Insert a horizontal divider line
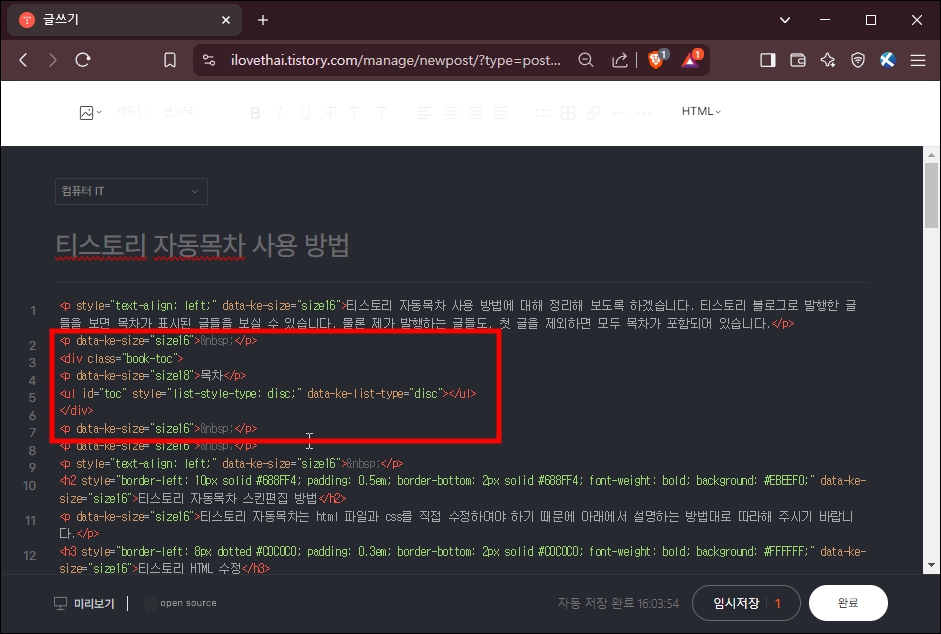Viewport: 941px width, 634px height. (618, 113)
